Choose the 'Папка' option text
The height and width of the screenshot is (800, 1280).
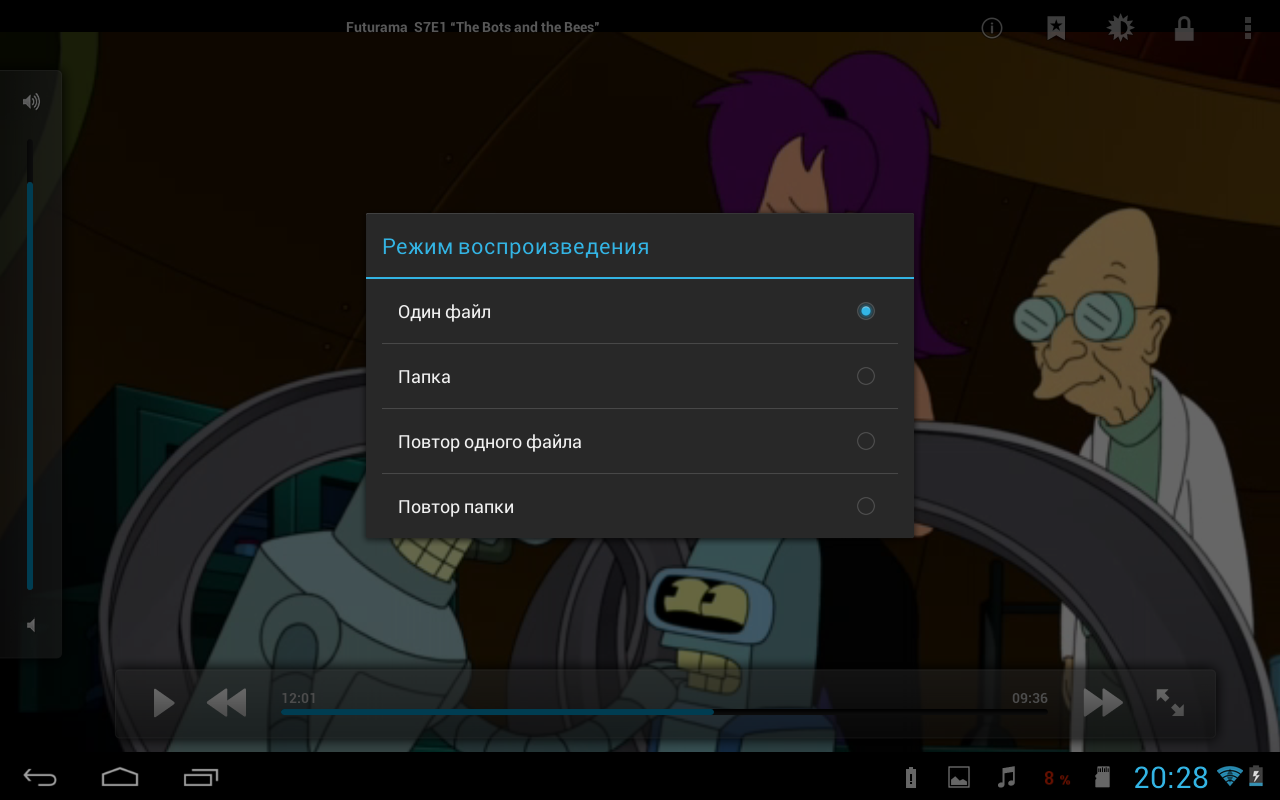(x=424, y=377)
